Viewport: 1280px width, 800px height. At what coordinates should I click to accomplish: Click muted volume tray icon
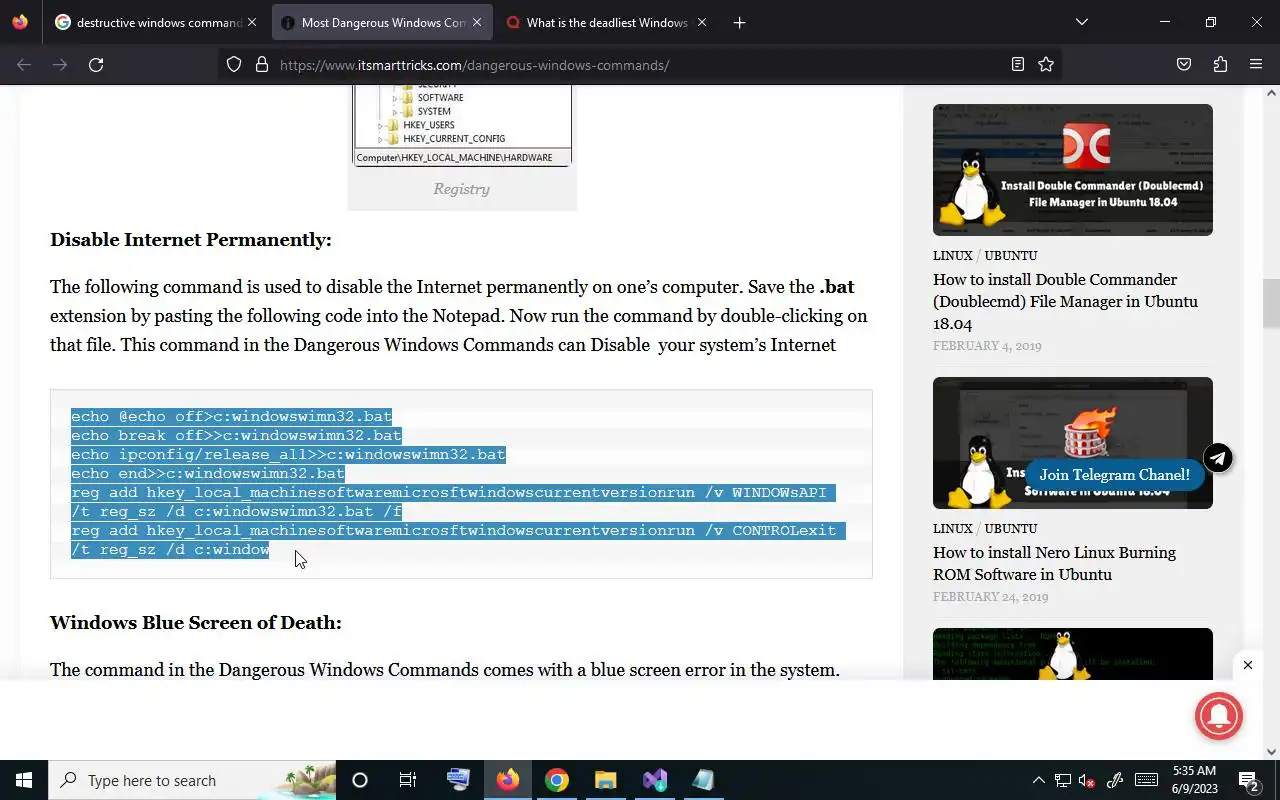point(1087,780)
